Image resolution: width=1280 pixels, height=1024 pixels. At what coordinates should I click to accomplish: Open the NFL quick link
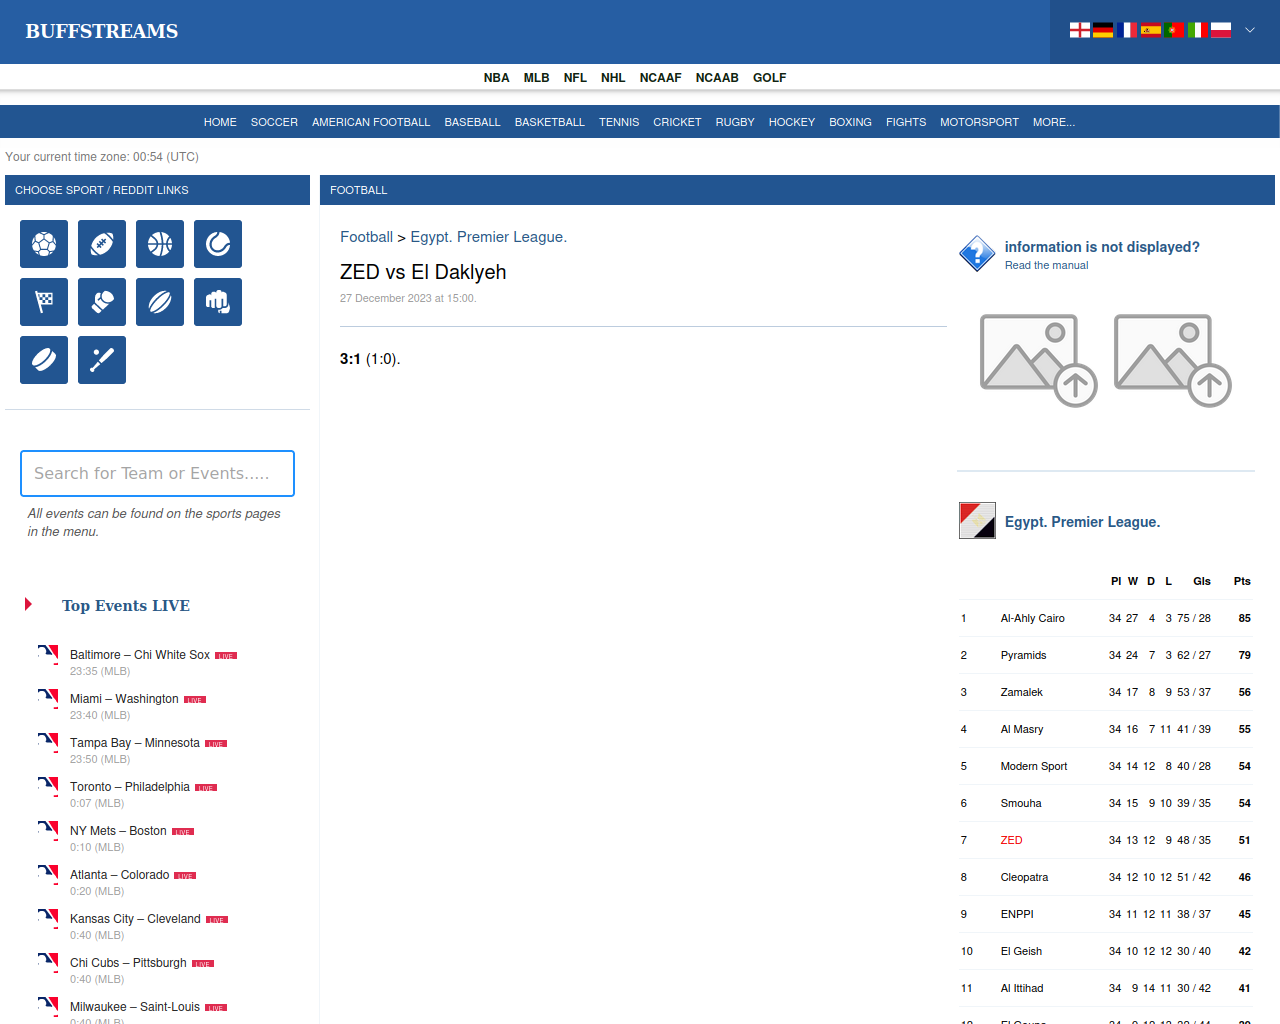pyautogui.click(x=575, y=77)
